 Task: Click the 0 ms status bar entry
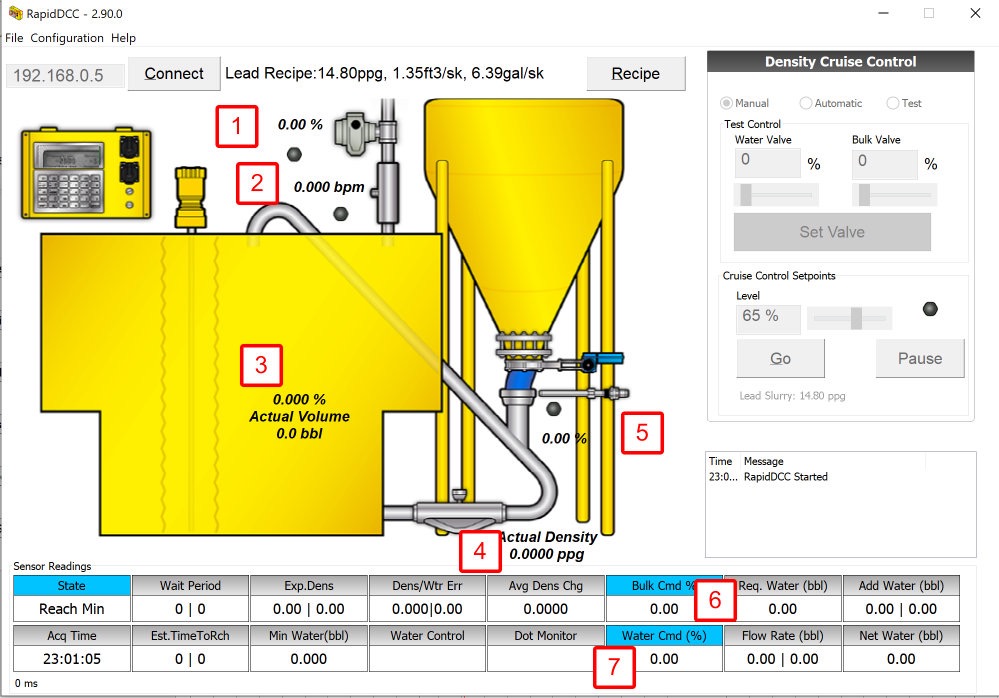point(26,683)
